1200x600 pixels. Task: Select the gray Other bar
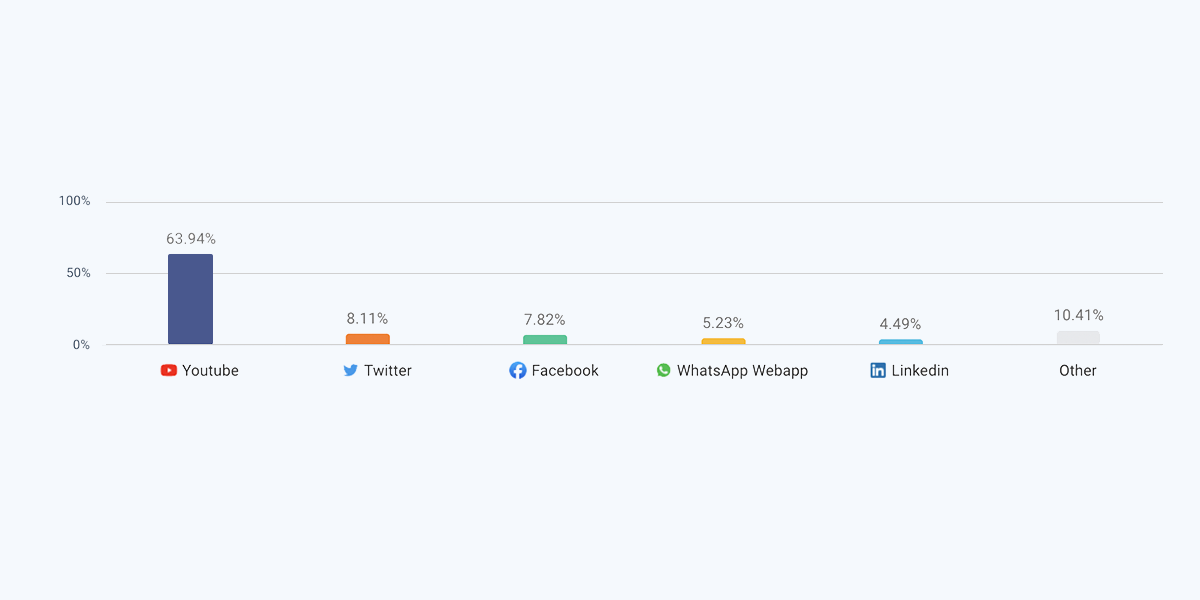[x=1078, y=338]
